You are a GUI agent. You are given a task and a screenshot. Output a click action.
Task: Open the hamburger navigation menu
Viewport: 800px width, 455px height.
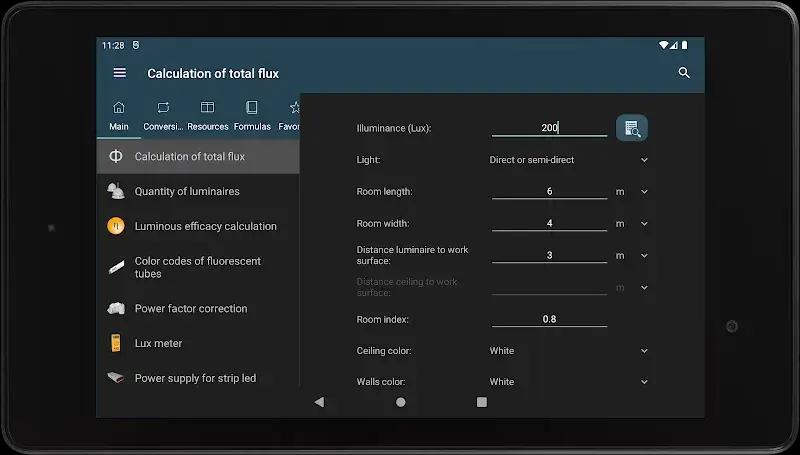(120, 73)
